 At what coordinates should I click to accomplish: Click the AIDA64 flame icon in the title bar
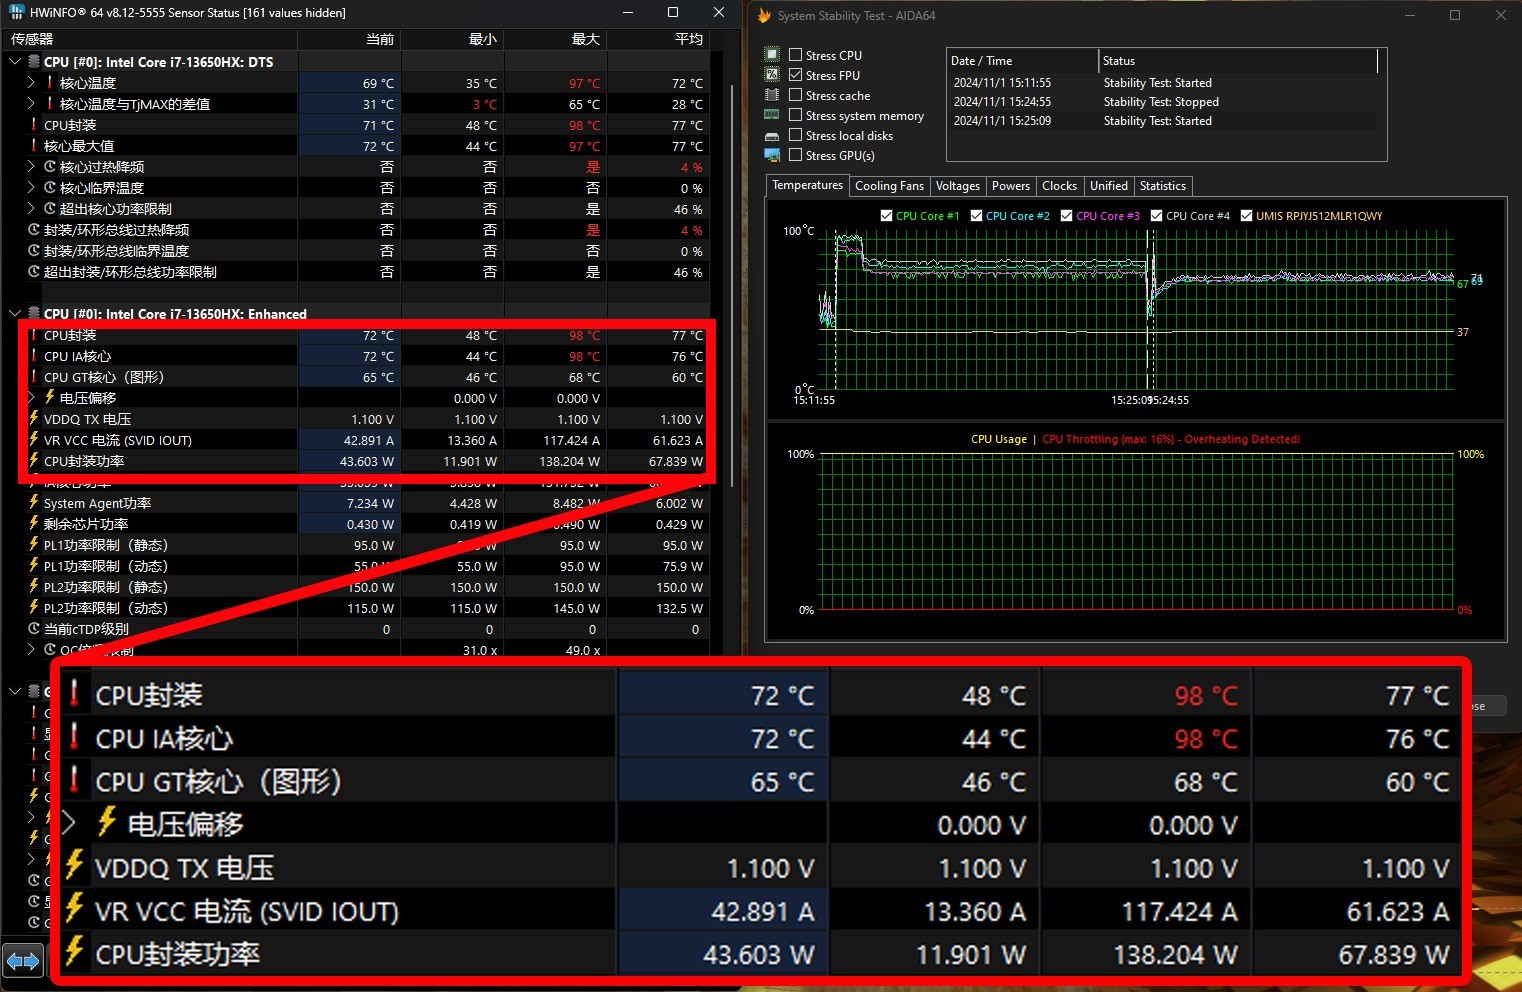pos(764,15)
